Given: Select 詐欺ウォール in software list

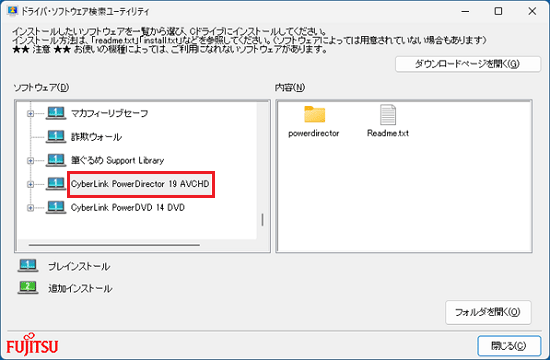Looking at the screenshot, I should (96, 137).
